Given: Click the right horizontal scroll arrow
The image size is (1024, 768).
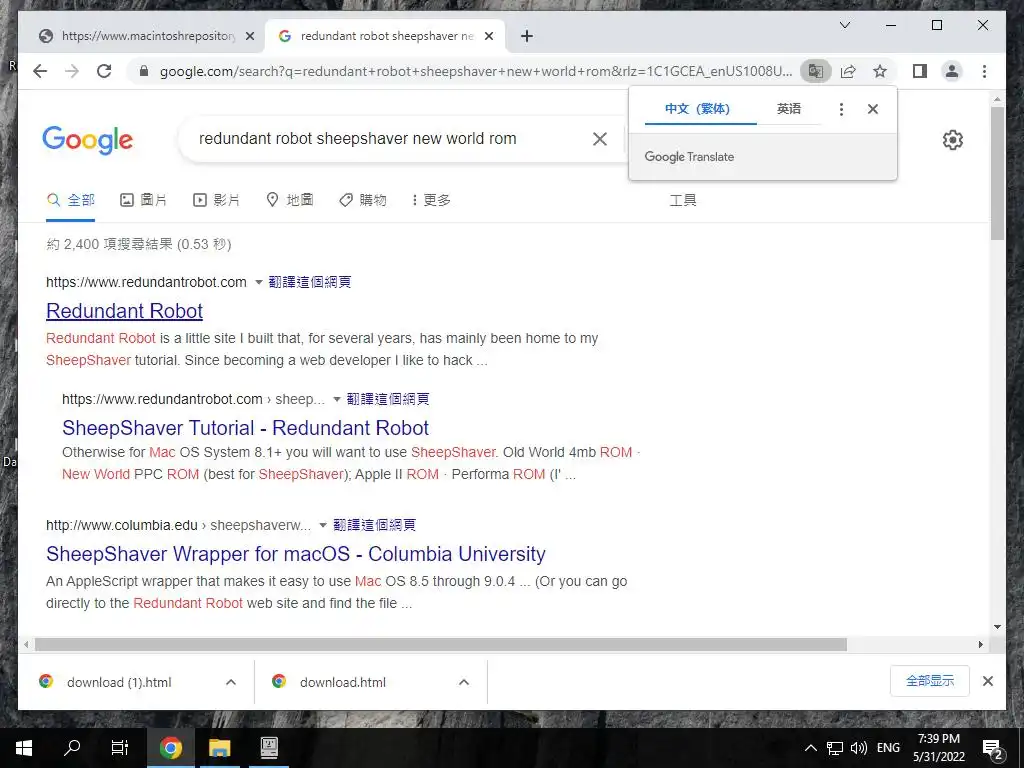Looking at the screenshot, I should pyautogui.click(x=980, y=645).
